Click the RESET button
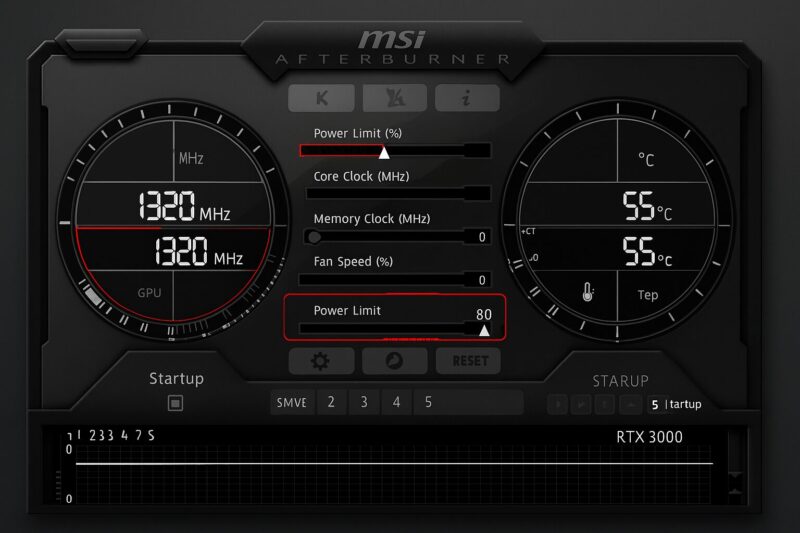 (468, 361)
